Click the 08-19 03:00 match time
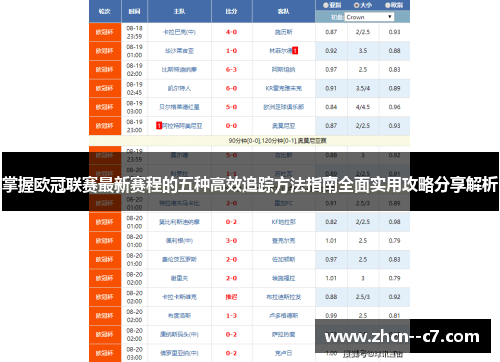This screenshot has height=362, width=500. (134, 107)
